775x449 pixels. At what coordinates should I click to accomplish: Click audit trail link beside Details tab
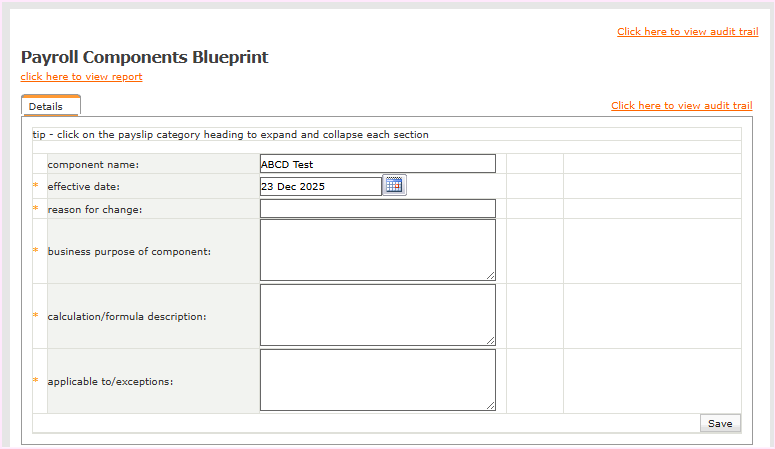pos(681,106)
